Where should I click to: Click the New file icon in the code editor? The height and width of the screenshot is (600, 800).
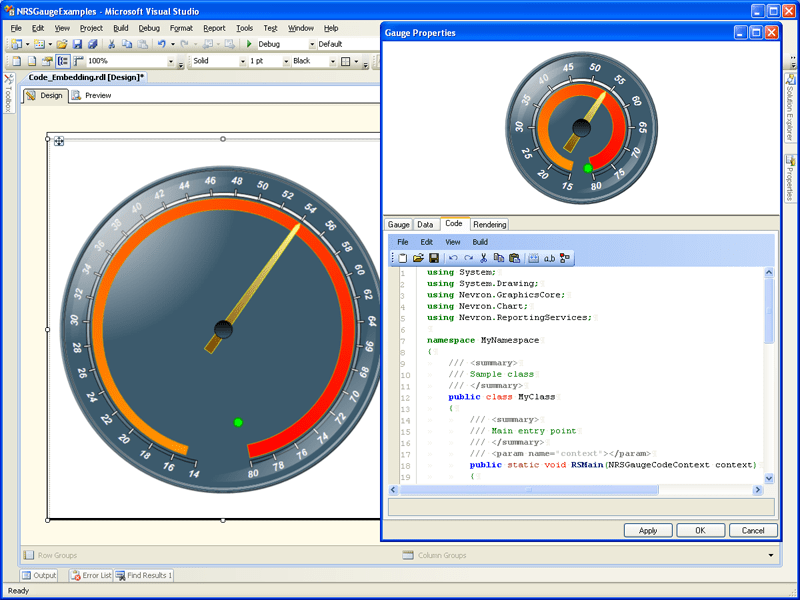point(402,258)
